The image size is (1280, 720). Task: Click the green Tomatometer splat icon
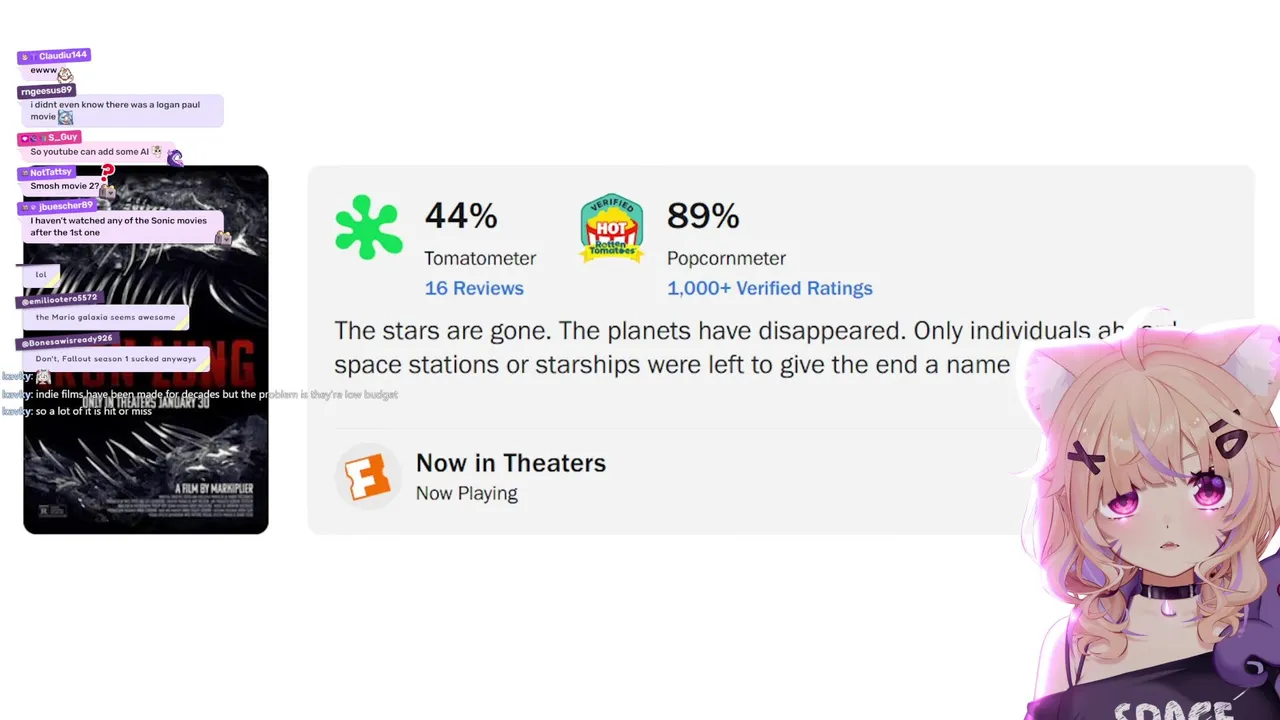click(x=368, y=228)
